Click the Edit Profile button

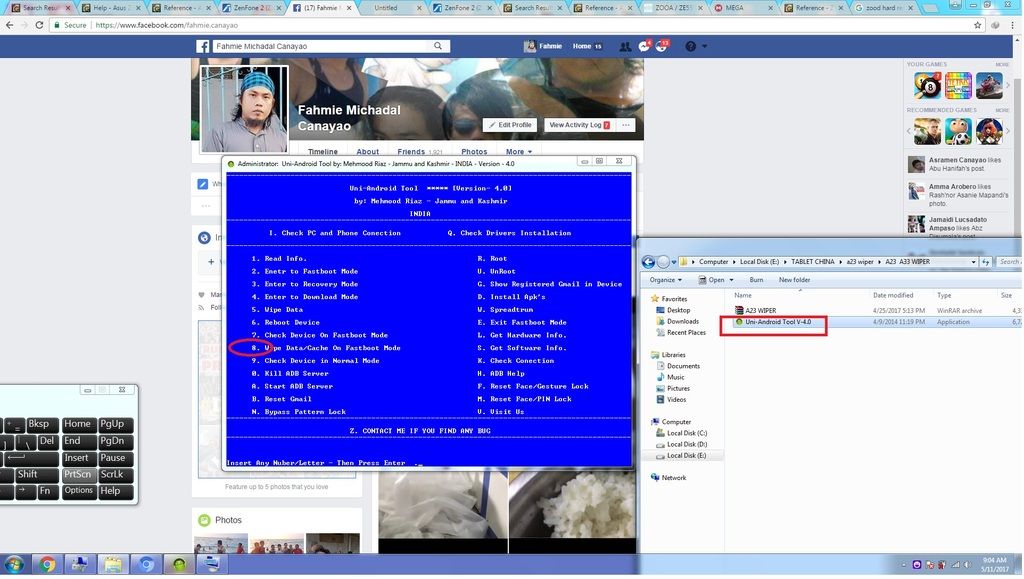(509, 125)
